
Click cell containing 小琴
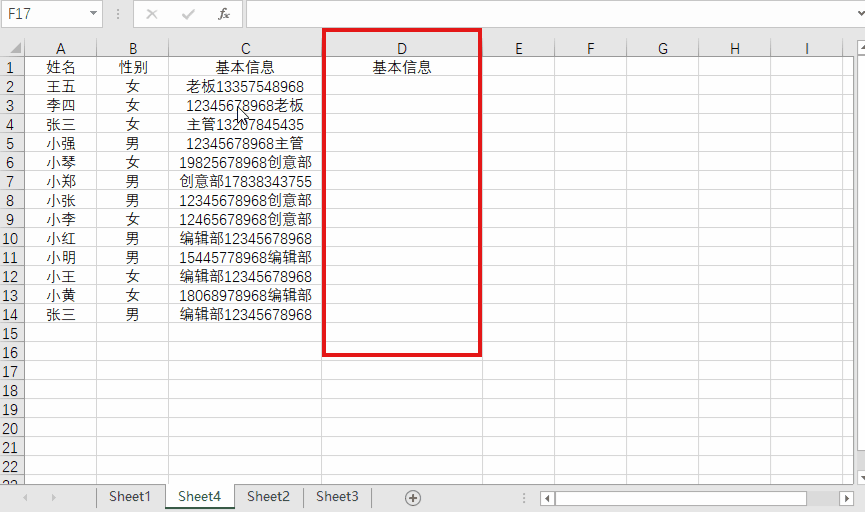61,162
